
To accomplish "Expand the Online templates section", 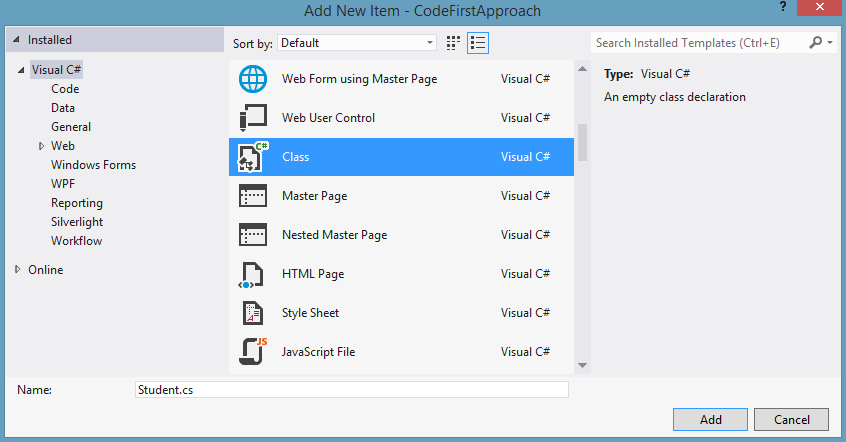I will [x=18, y=270].
